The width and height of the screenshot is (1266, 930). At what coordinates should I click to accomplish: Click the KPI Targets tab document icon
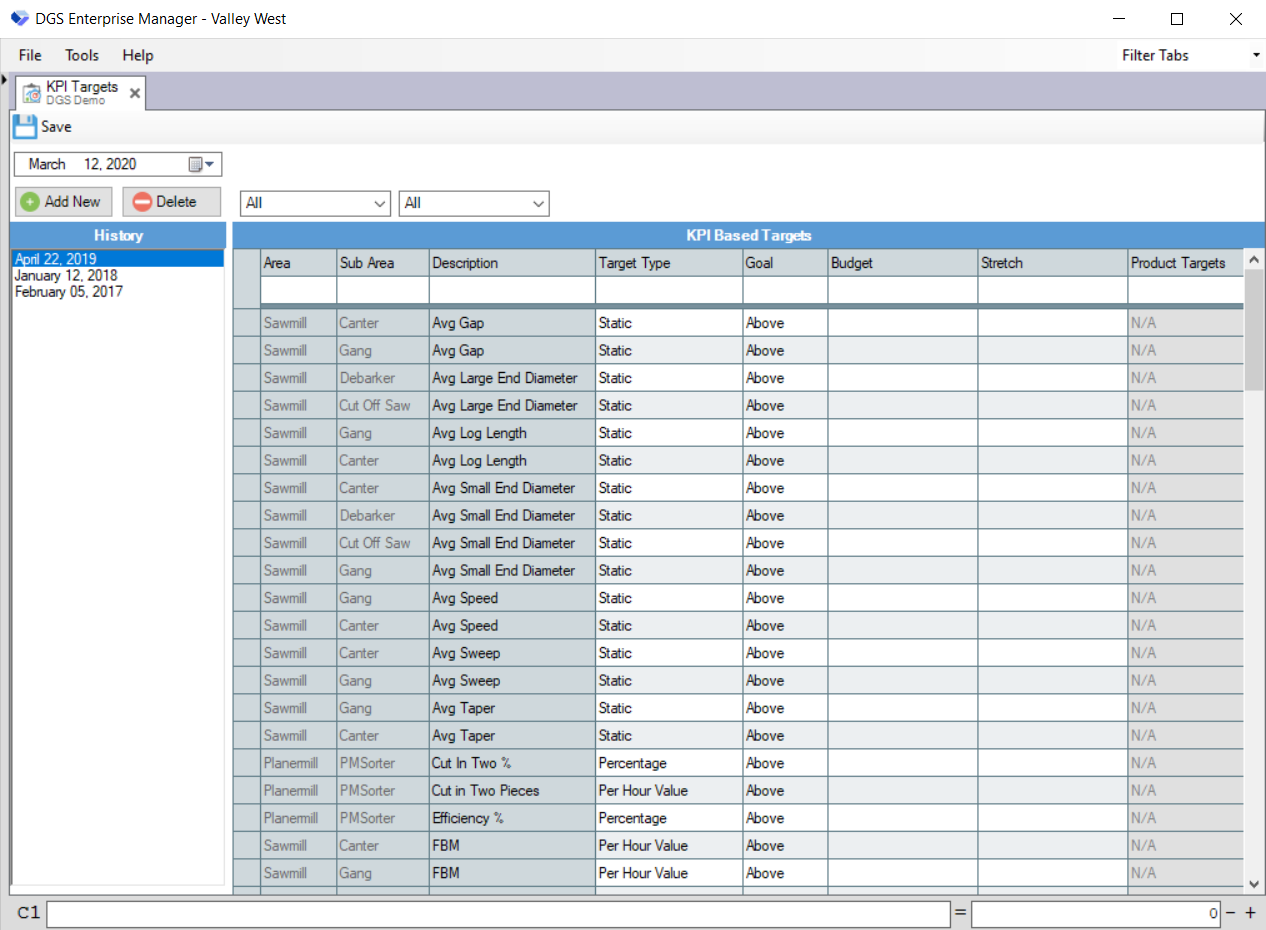tap(31, 91)
